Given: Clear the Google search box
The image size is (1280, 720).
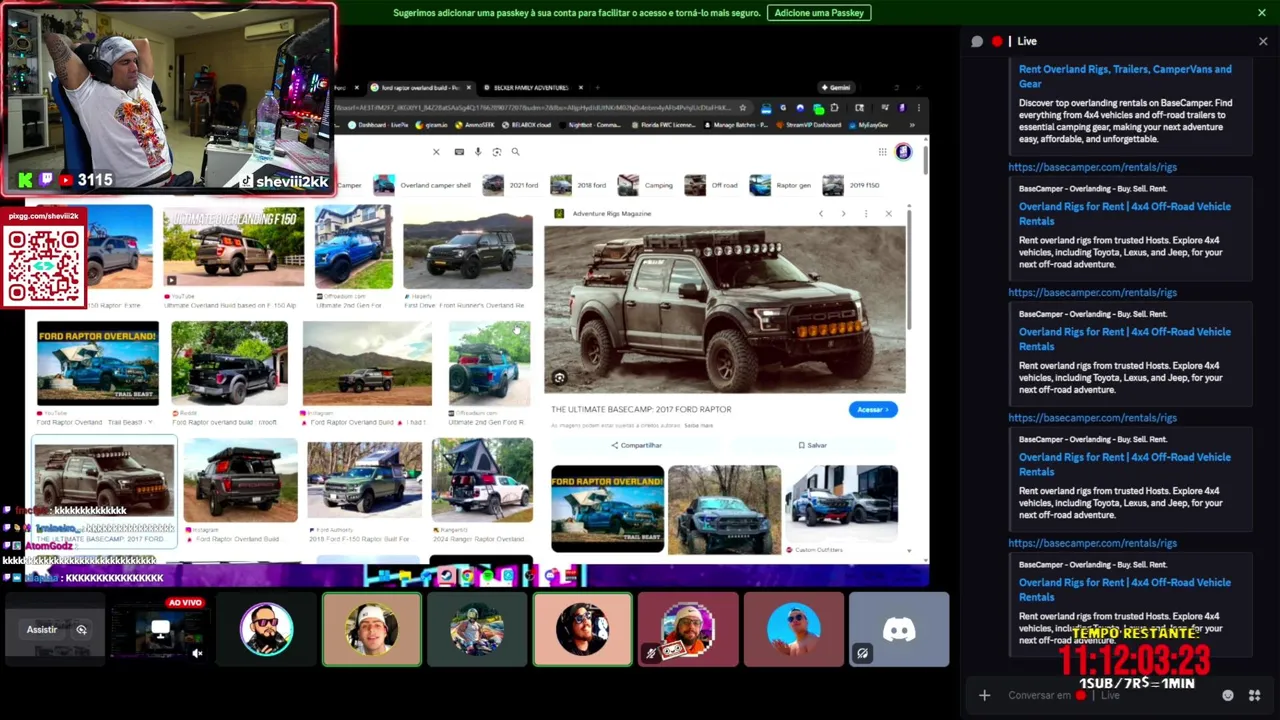Looking at the screenshot, I should tap(436, 152).
